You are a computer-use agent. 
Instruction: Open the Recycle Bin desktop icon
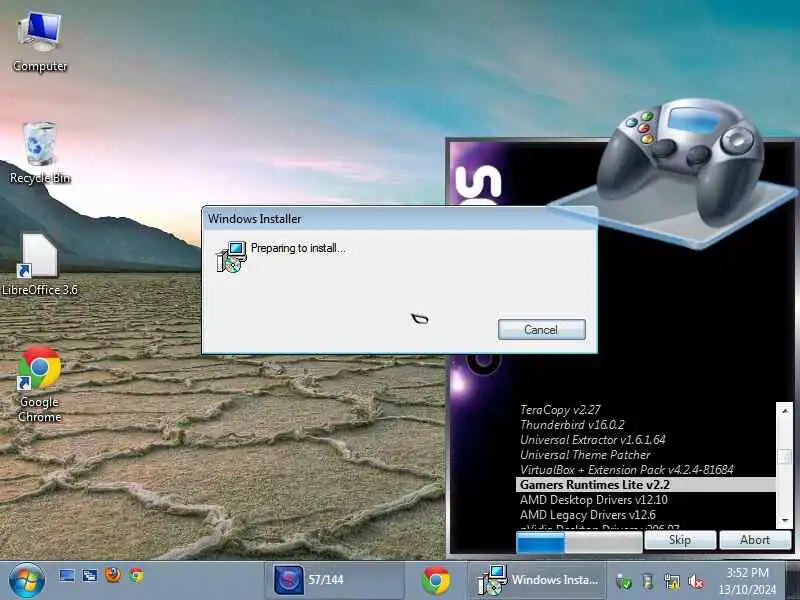(40, 152)
